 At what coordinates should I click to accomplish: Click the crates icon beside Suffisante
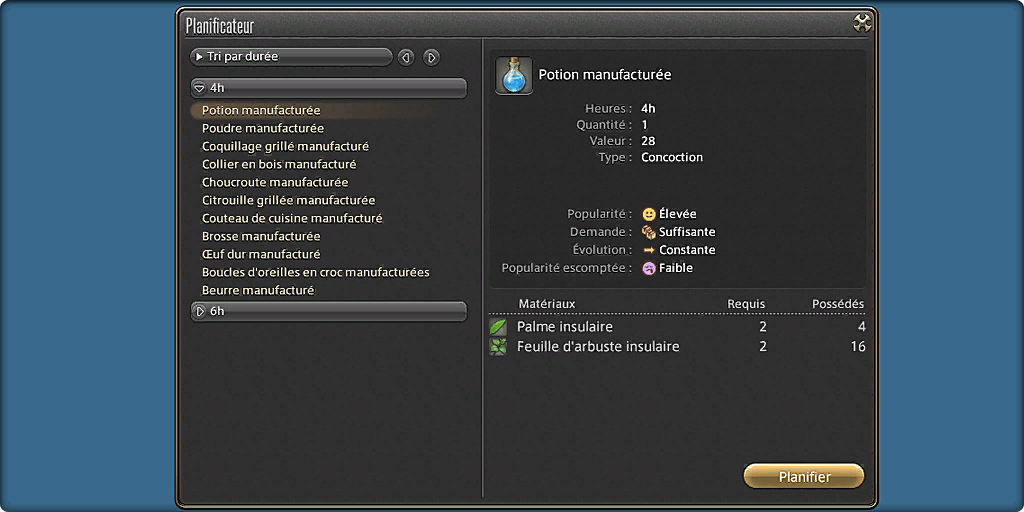(648, 232)
